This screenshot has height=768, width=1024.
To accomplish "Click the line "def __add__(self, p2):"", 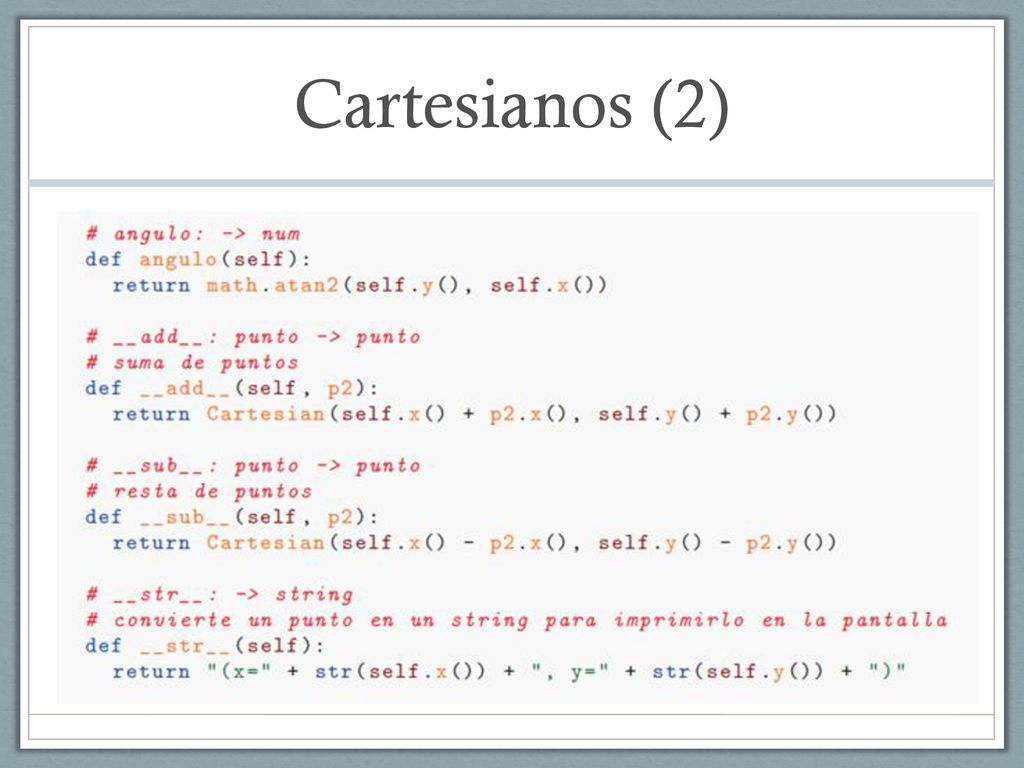I will 232,389.
